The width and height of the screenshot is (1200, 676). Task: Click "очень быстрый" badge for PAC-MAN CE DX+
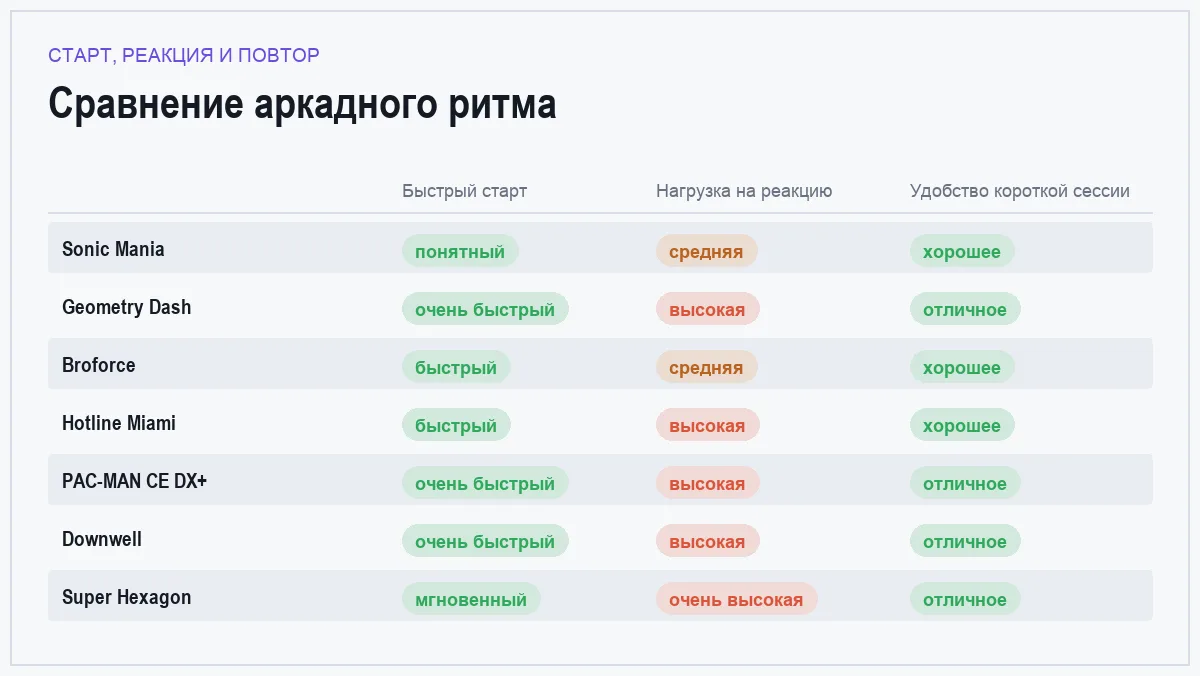(485, 483)
